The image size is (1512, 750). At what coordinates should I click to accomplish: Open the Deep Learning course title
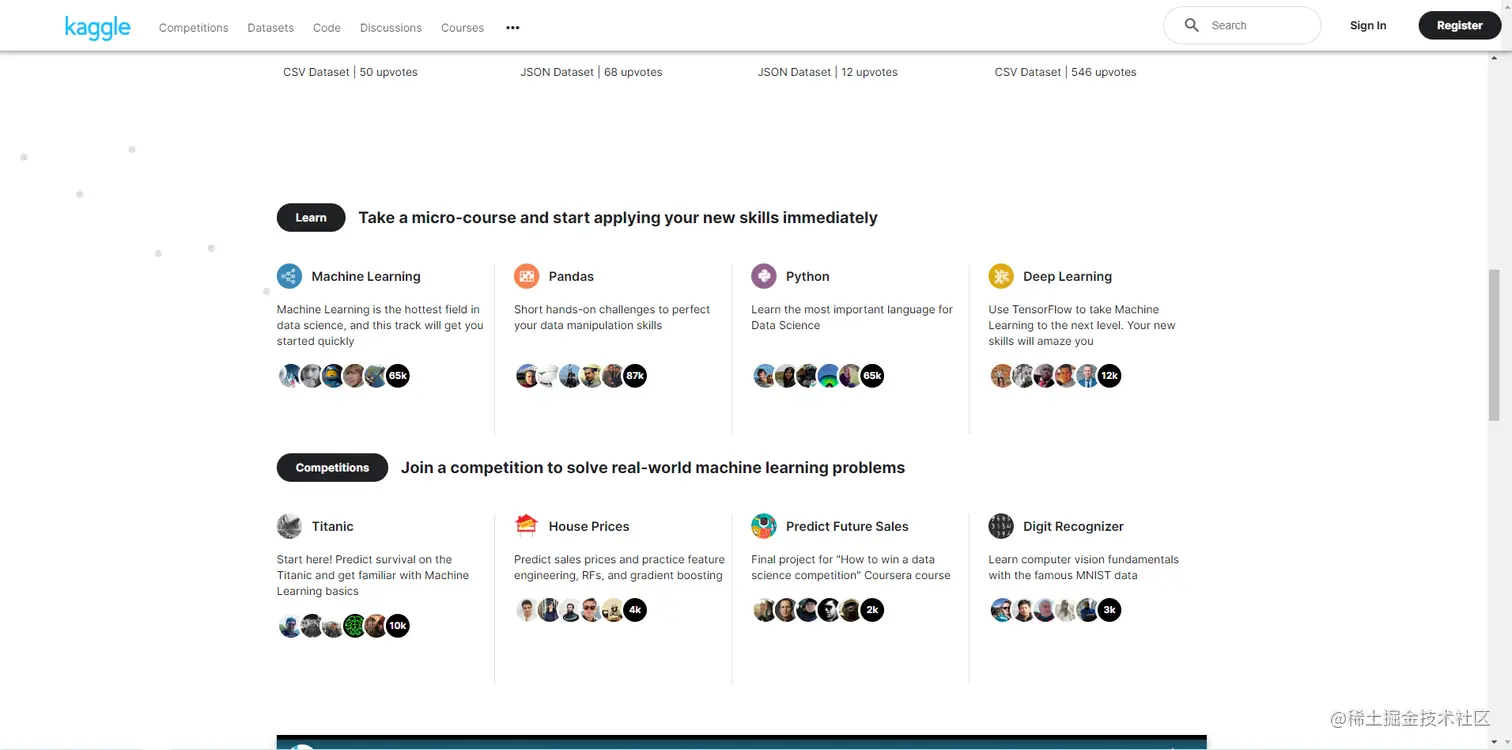pos(1067,277)
